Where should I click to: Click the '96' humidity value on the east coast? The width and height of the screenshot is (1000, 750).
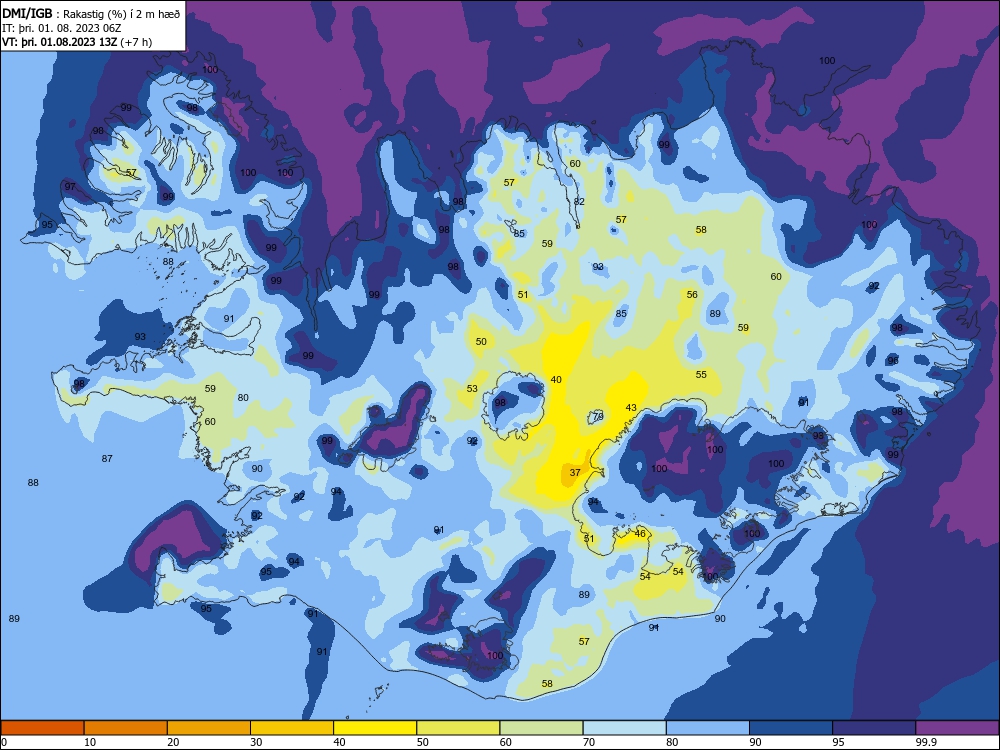point(893,360)
